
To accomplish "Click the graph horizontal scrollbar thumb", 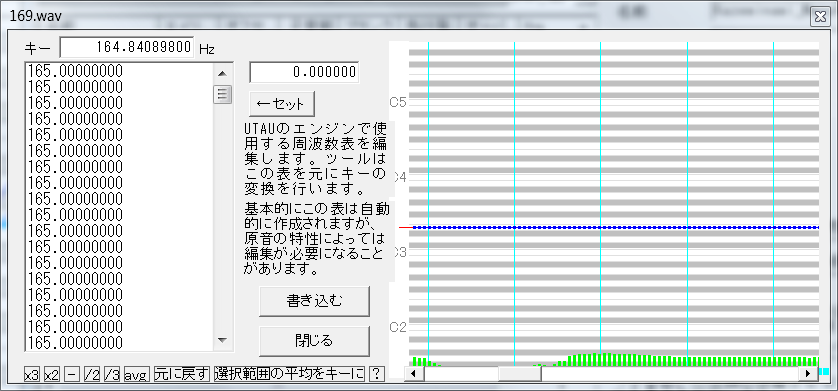I will 519,373.
